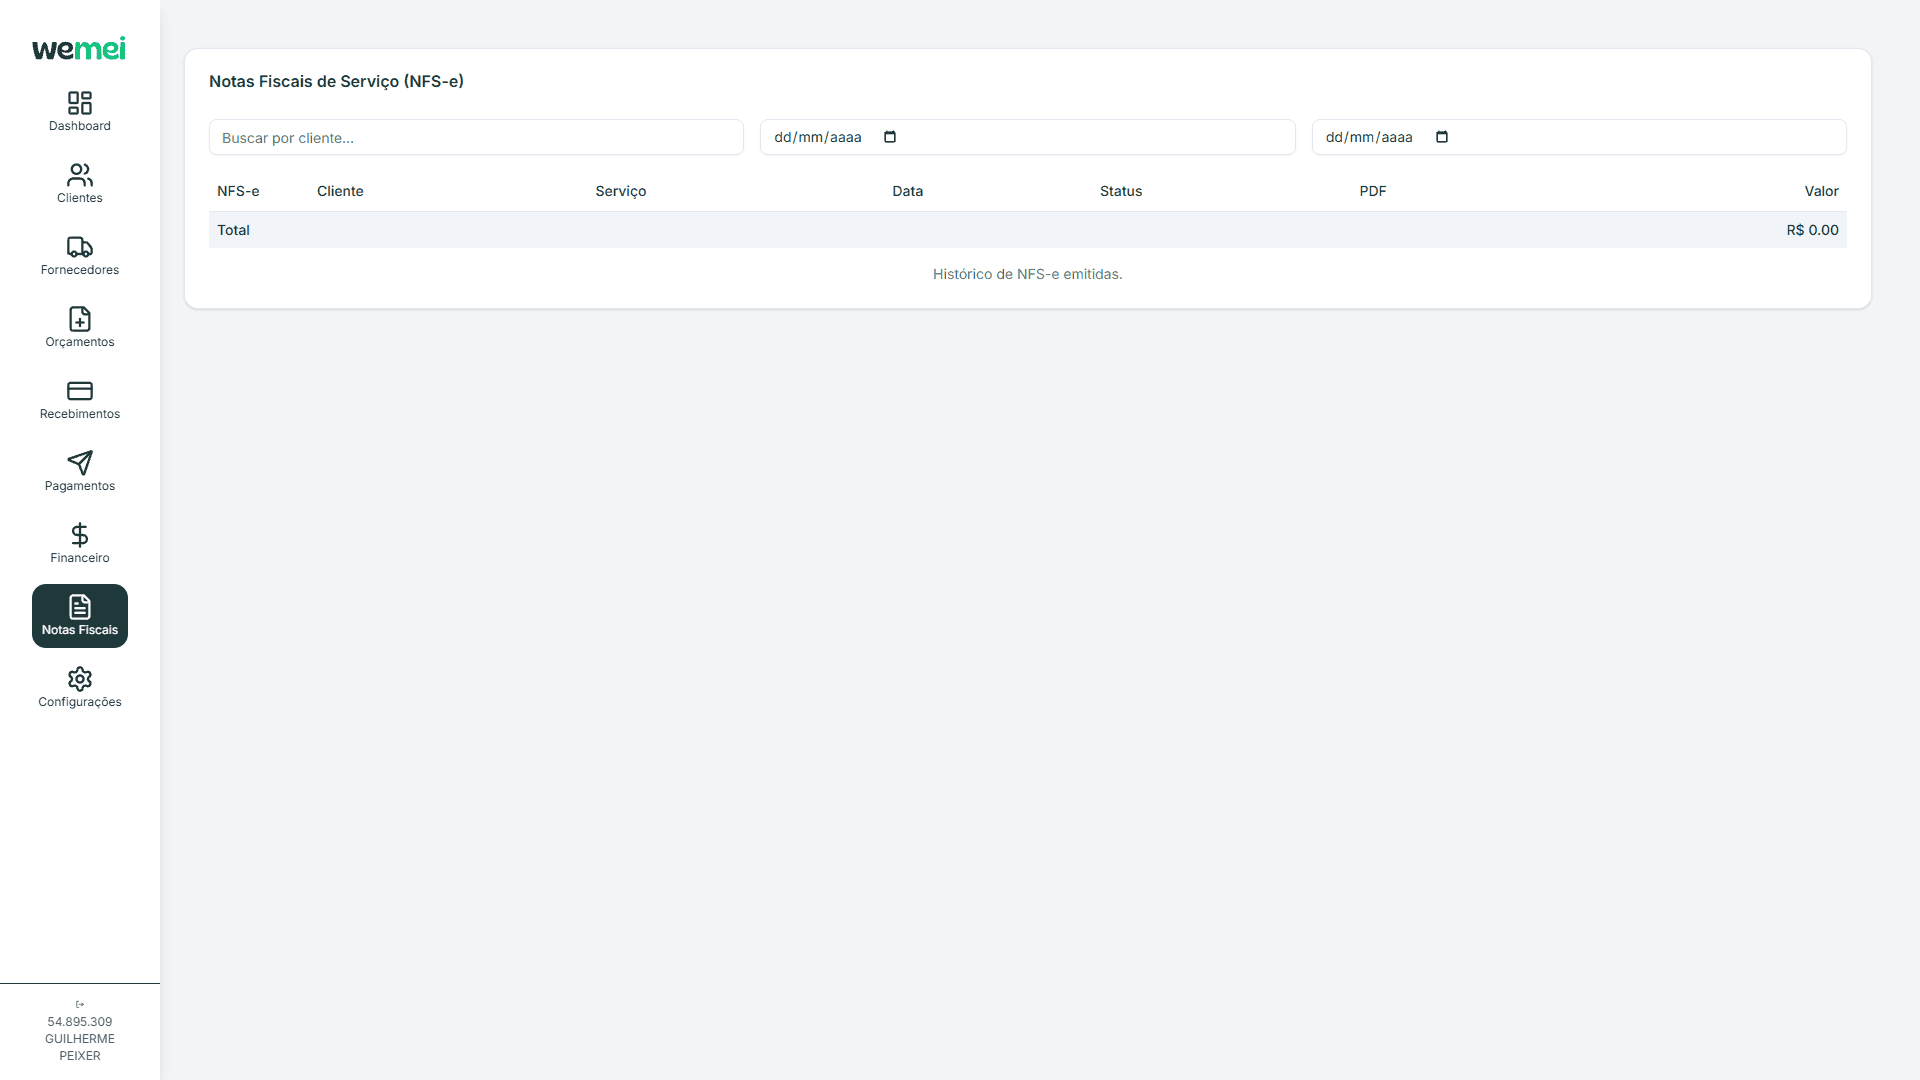Click the Cliente column header
Image resolution: width=1920 pixels, height=1080 pixels.
pyautogui.click(x=340, y=191)
